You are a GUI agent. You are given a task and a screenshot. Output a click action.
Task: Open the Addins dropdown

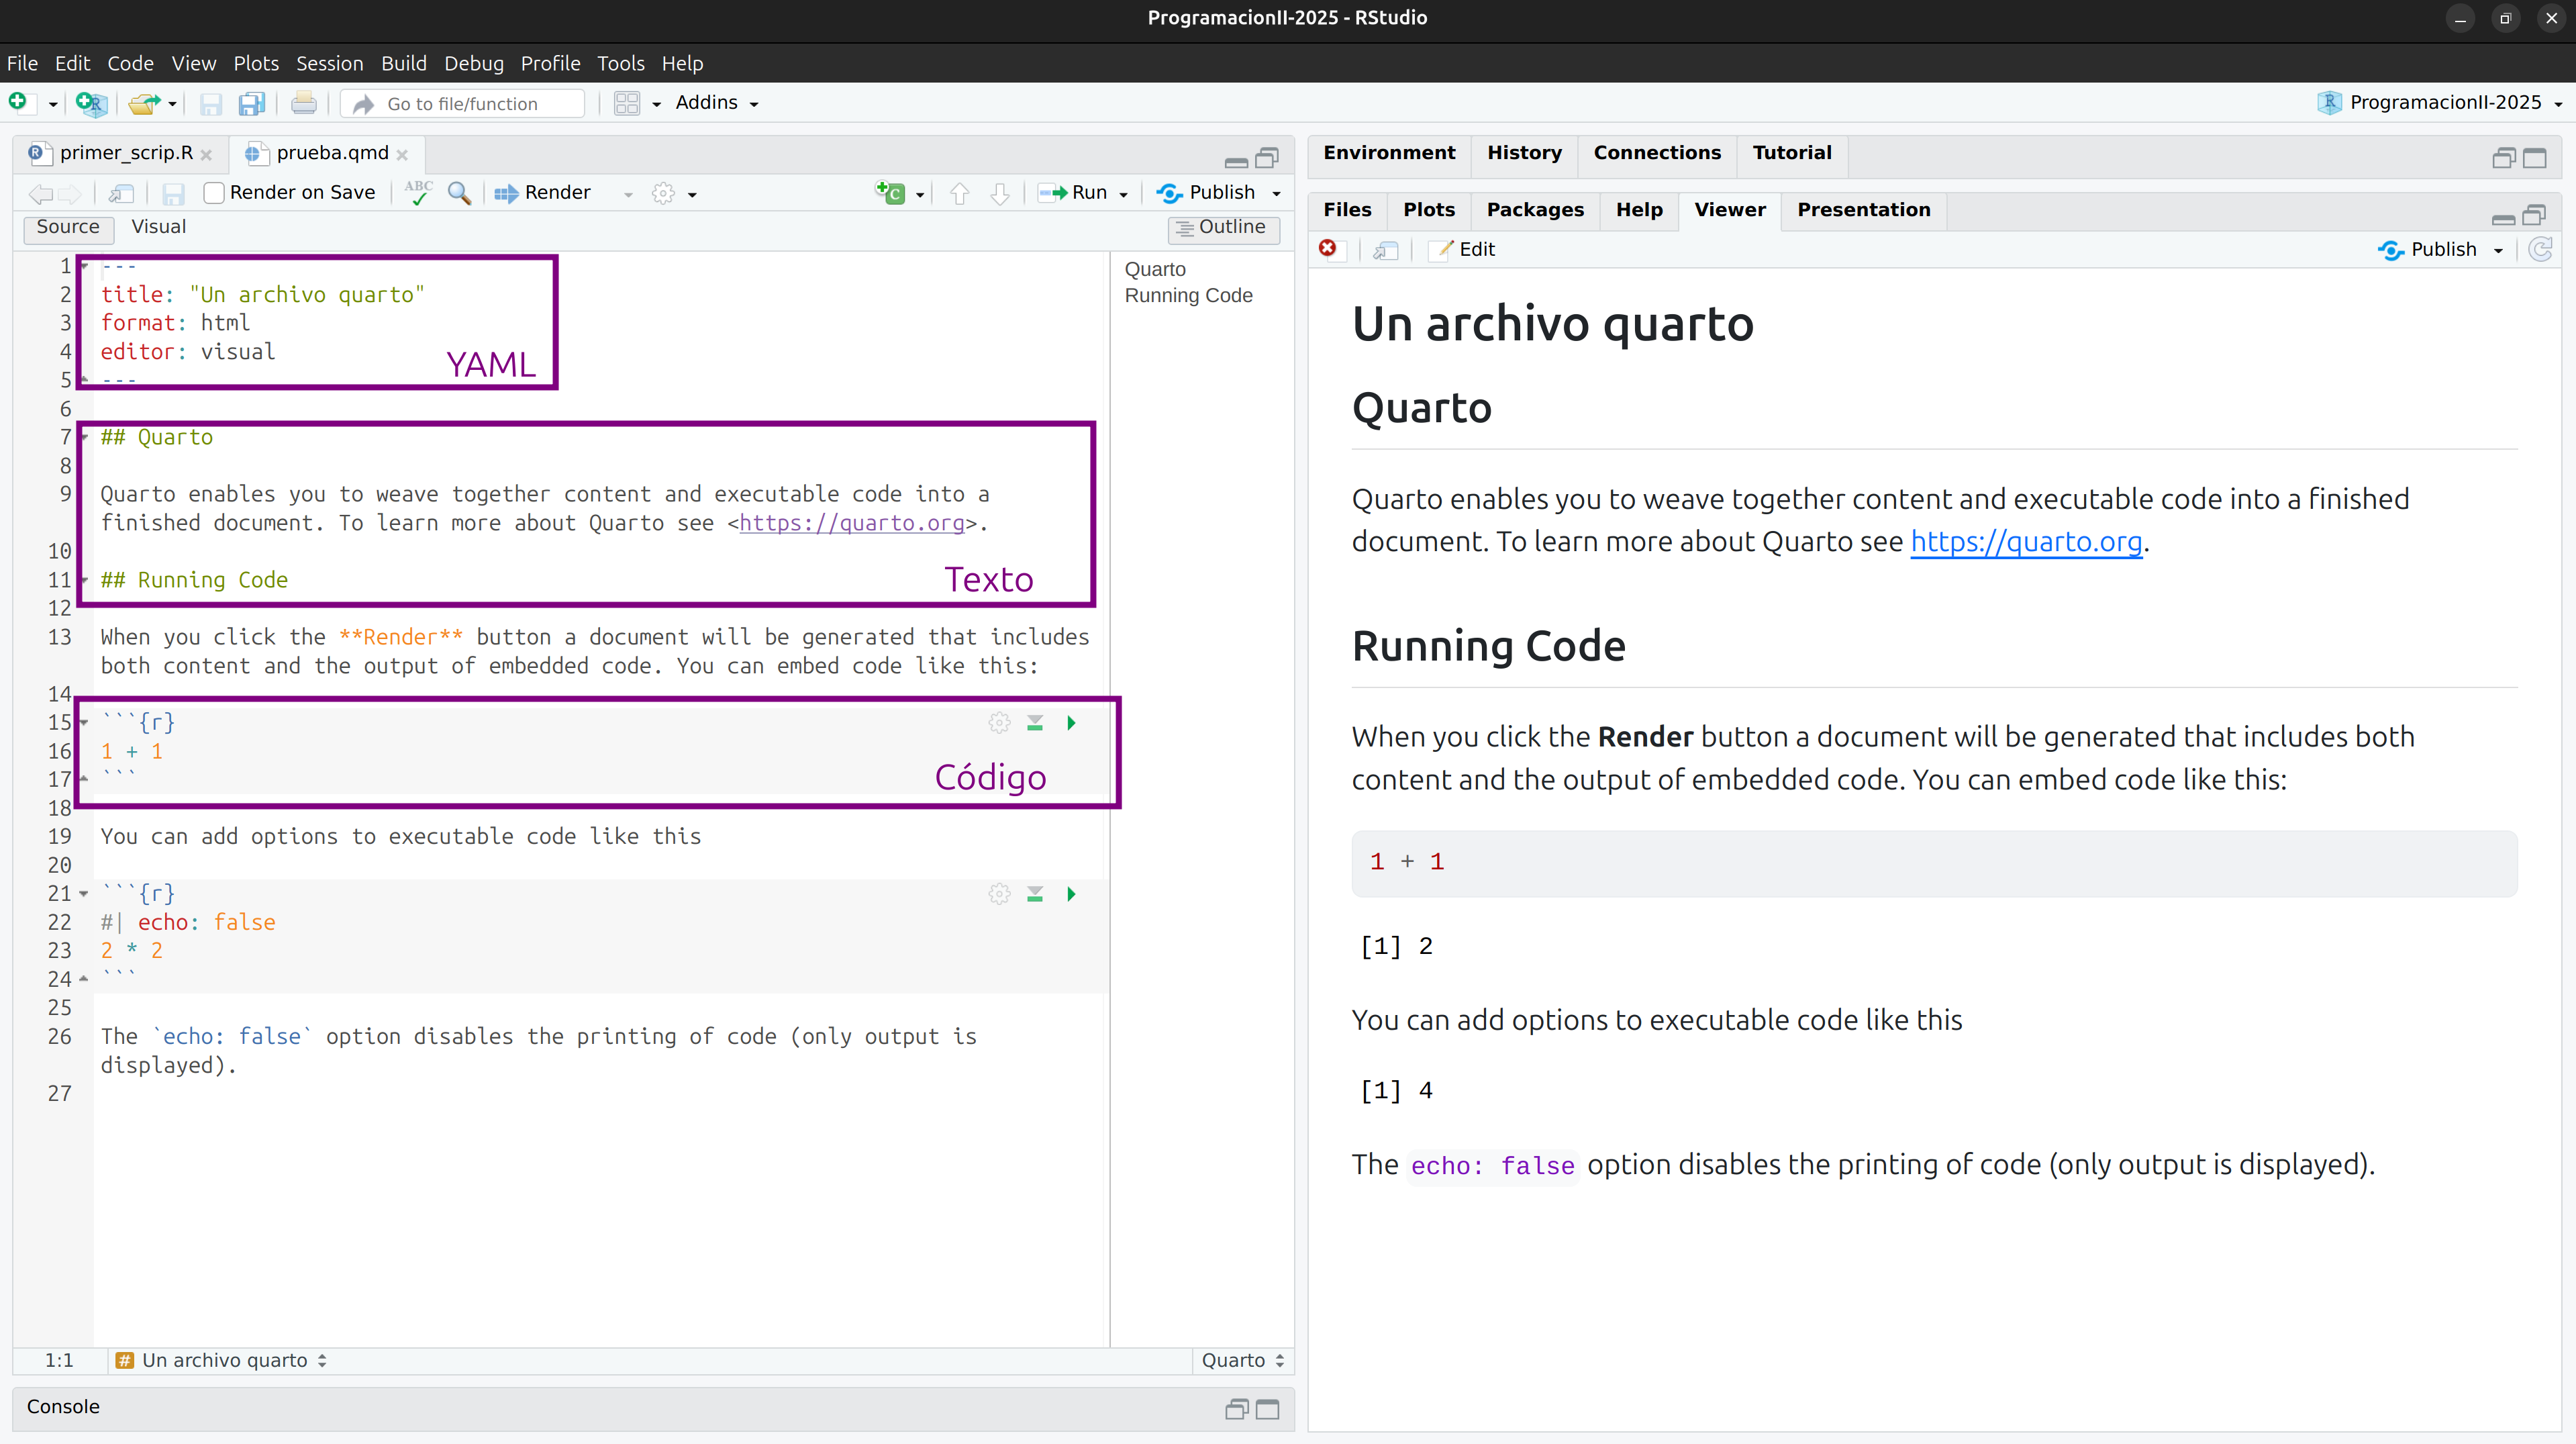716,103
